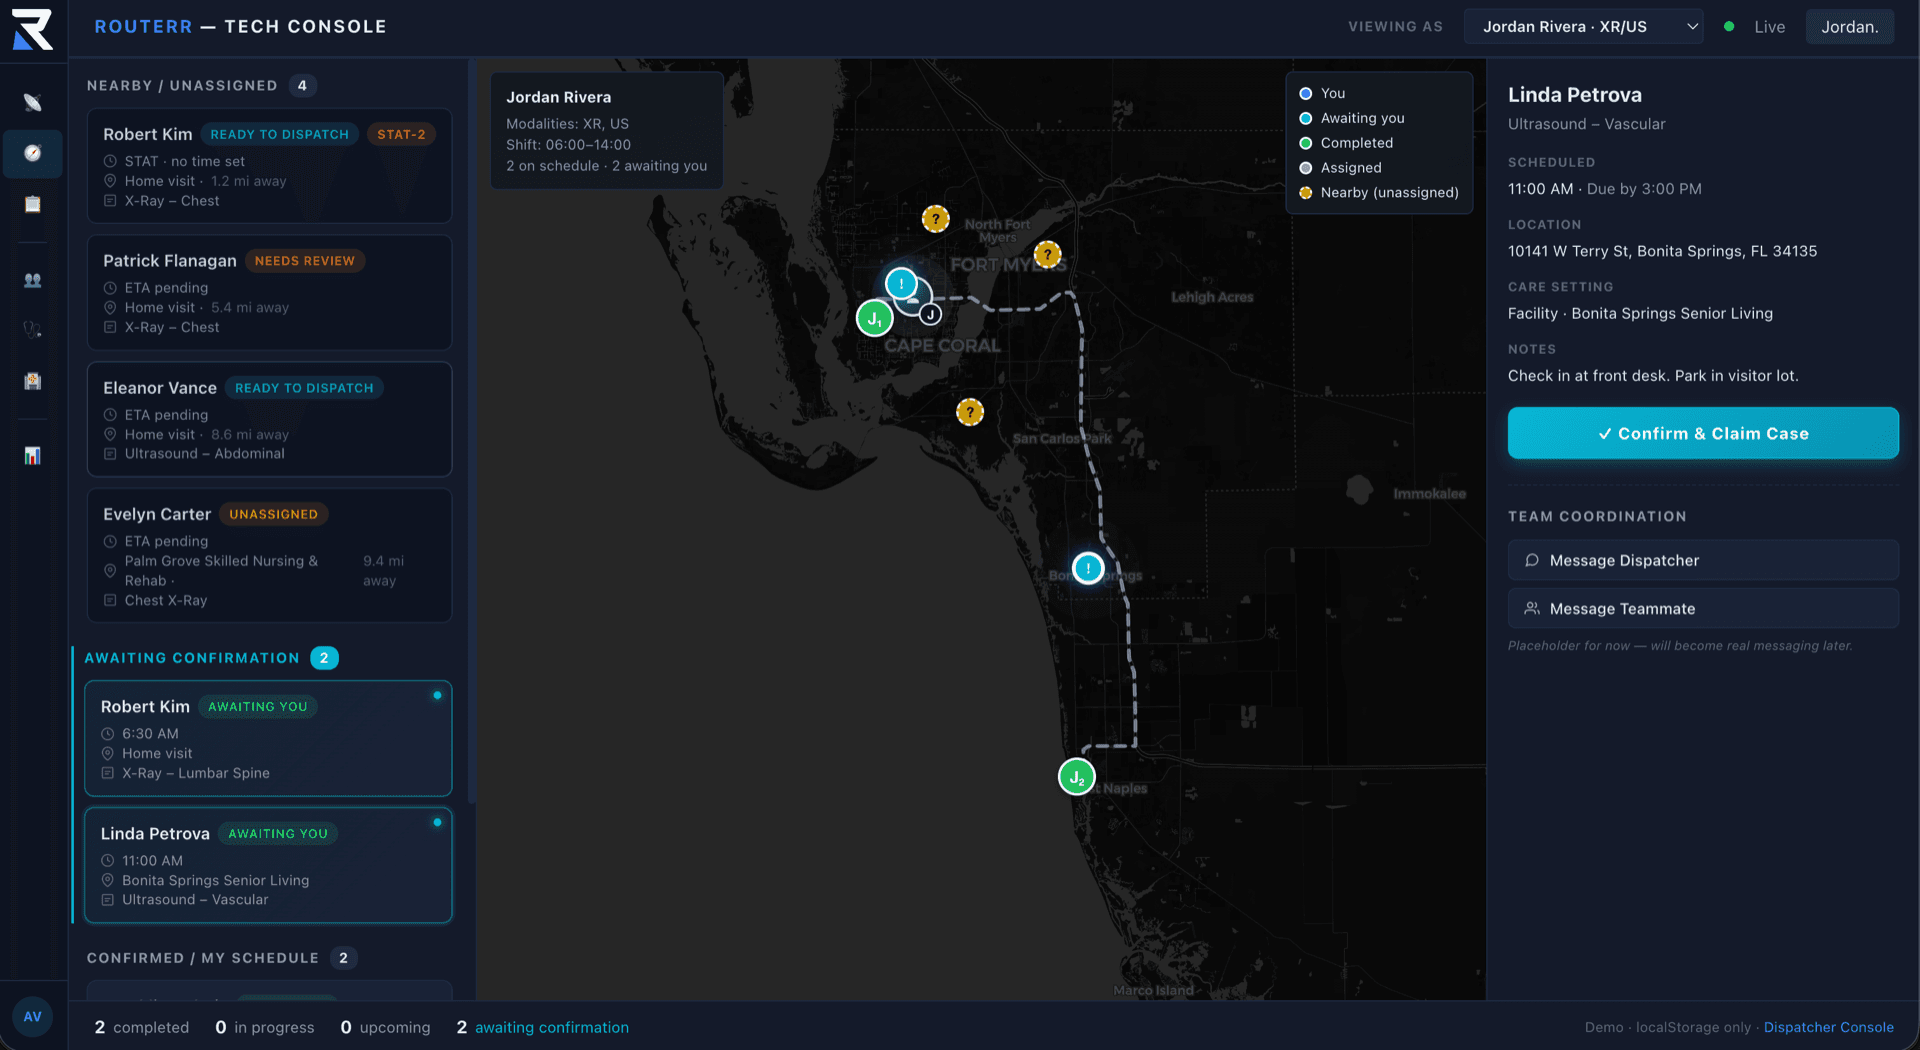The image size is (1920, 1050).
Task: Click the team members icon in the sidebar
Action: (33, 281)
